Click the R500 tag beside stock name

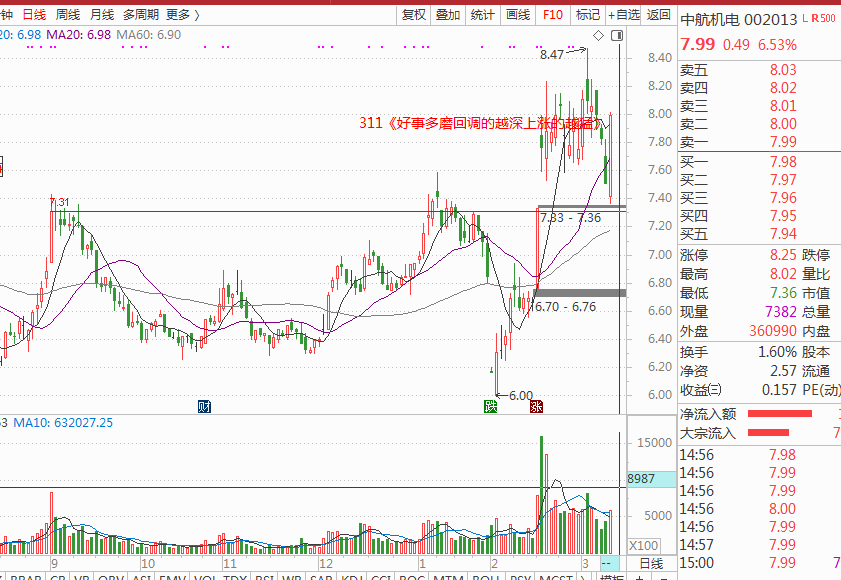824,18
